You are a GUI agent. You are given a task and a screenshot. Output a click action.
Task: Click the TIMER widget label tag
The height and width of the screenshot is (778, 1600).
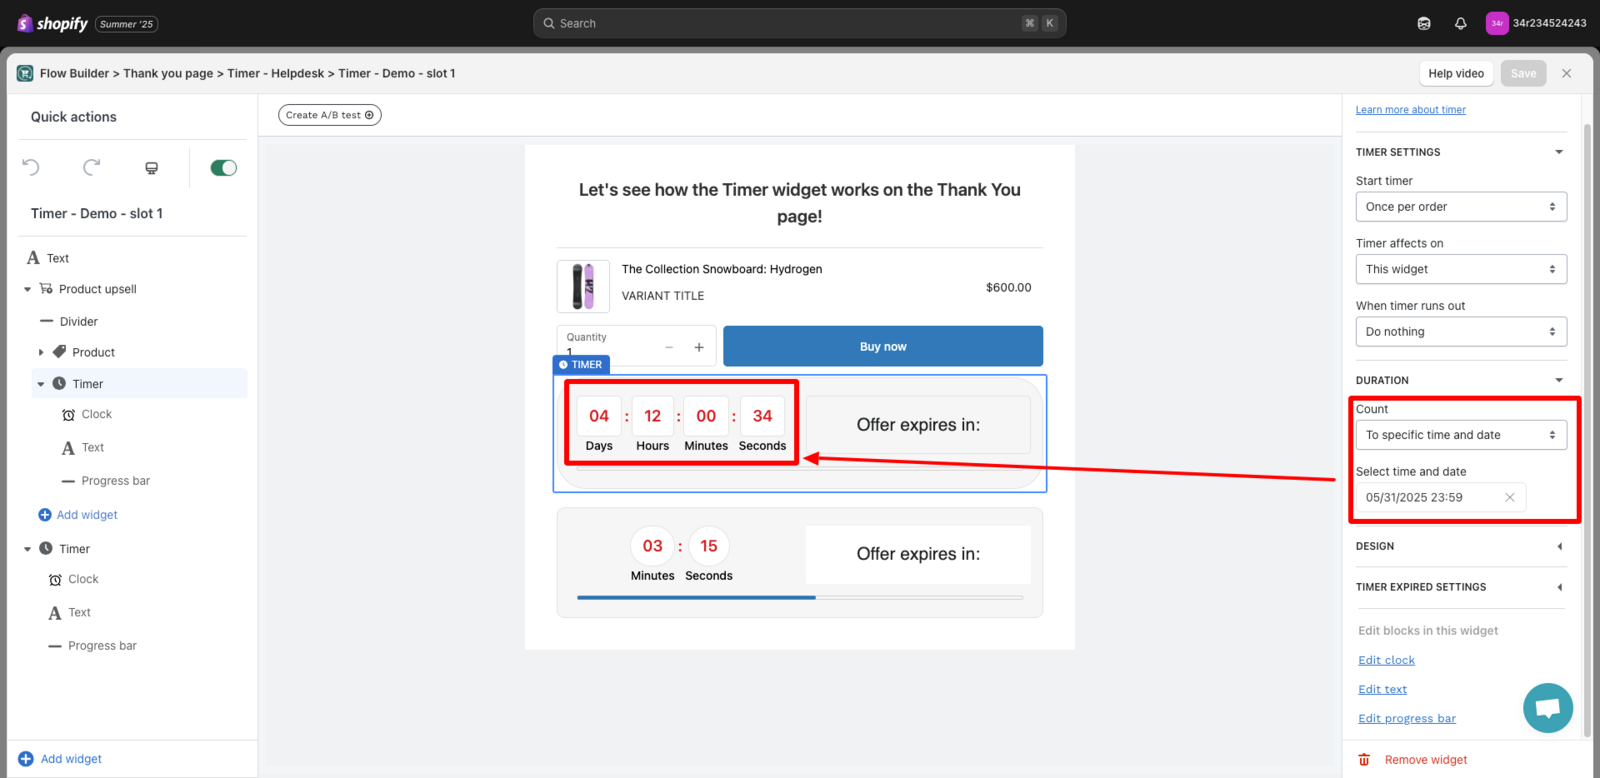[x=581, y=365]
